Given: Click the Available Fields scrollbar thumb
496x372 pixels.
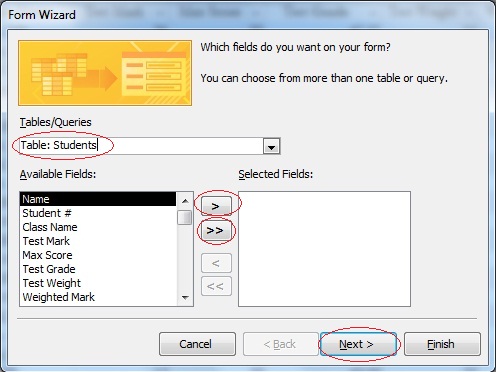Looking at the screenshot, I should tap(184, 217).
